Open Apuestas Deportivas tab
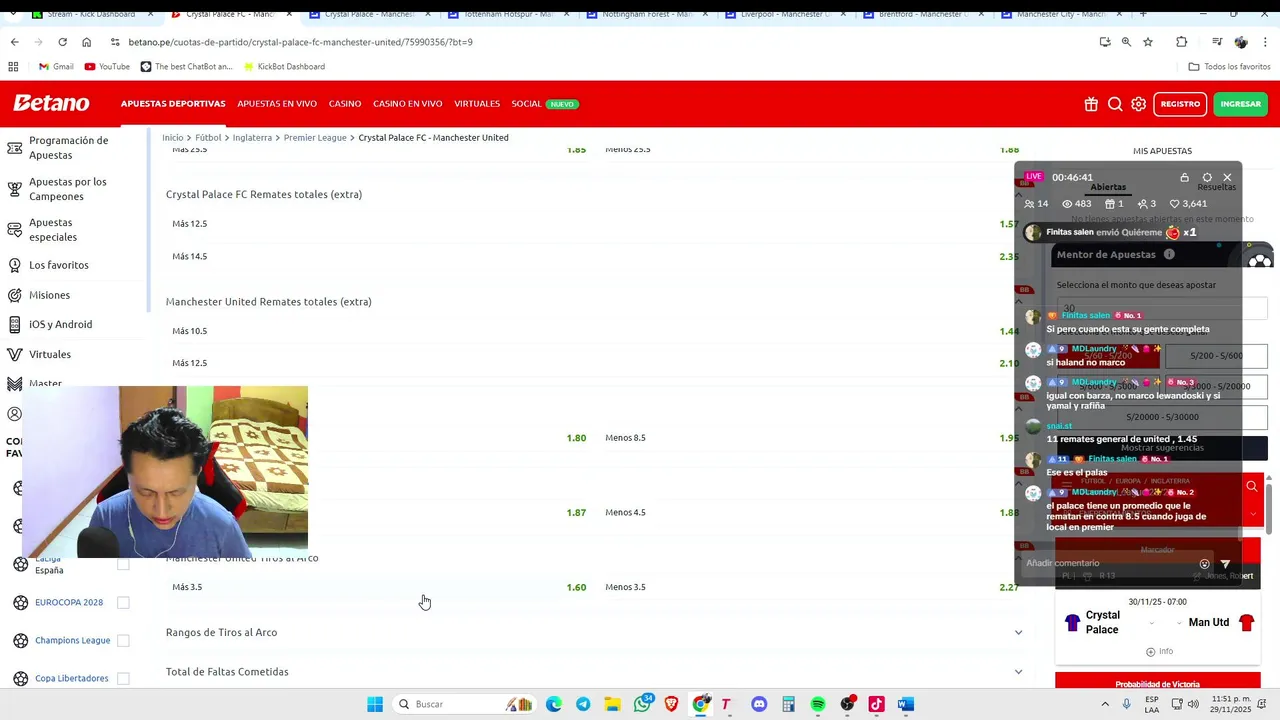The height and width of the screenshot is (720, 1280). point(173,104)
